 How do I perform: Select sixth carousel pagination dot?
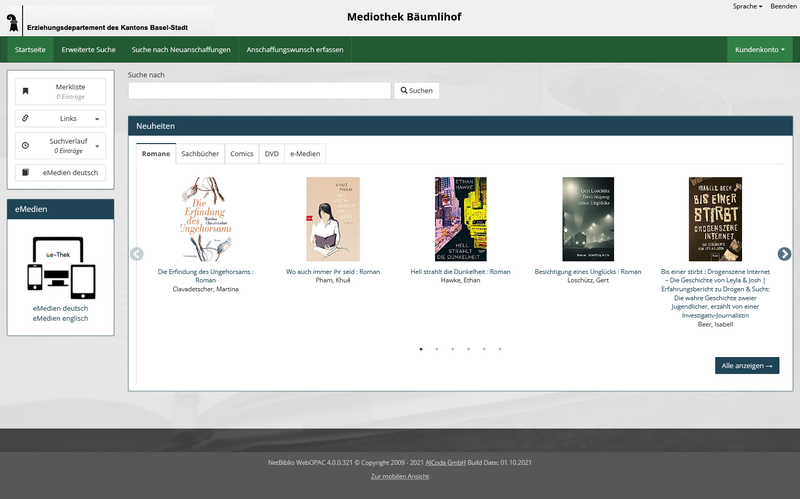coord(500,349)
